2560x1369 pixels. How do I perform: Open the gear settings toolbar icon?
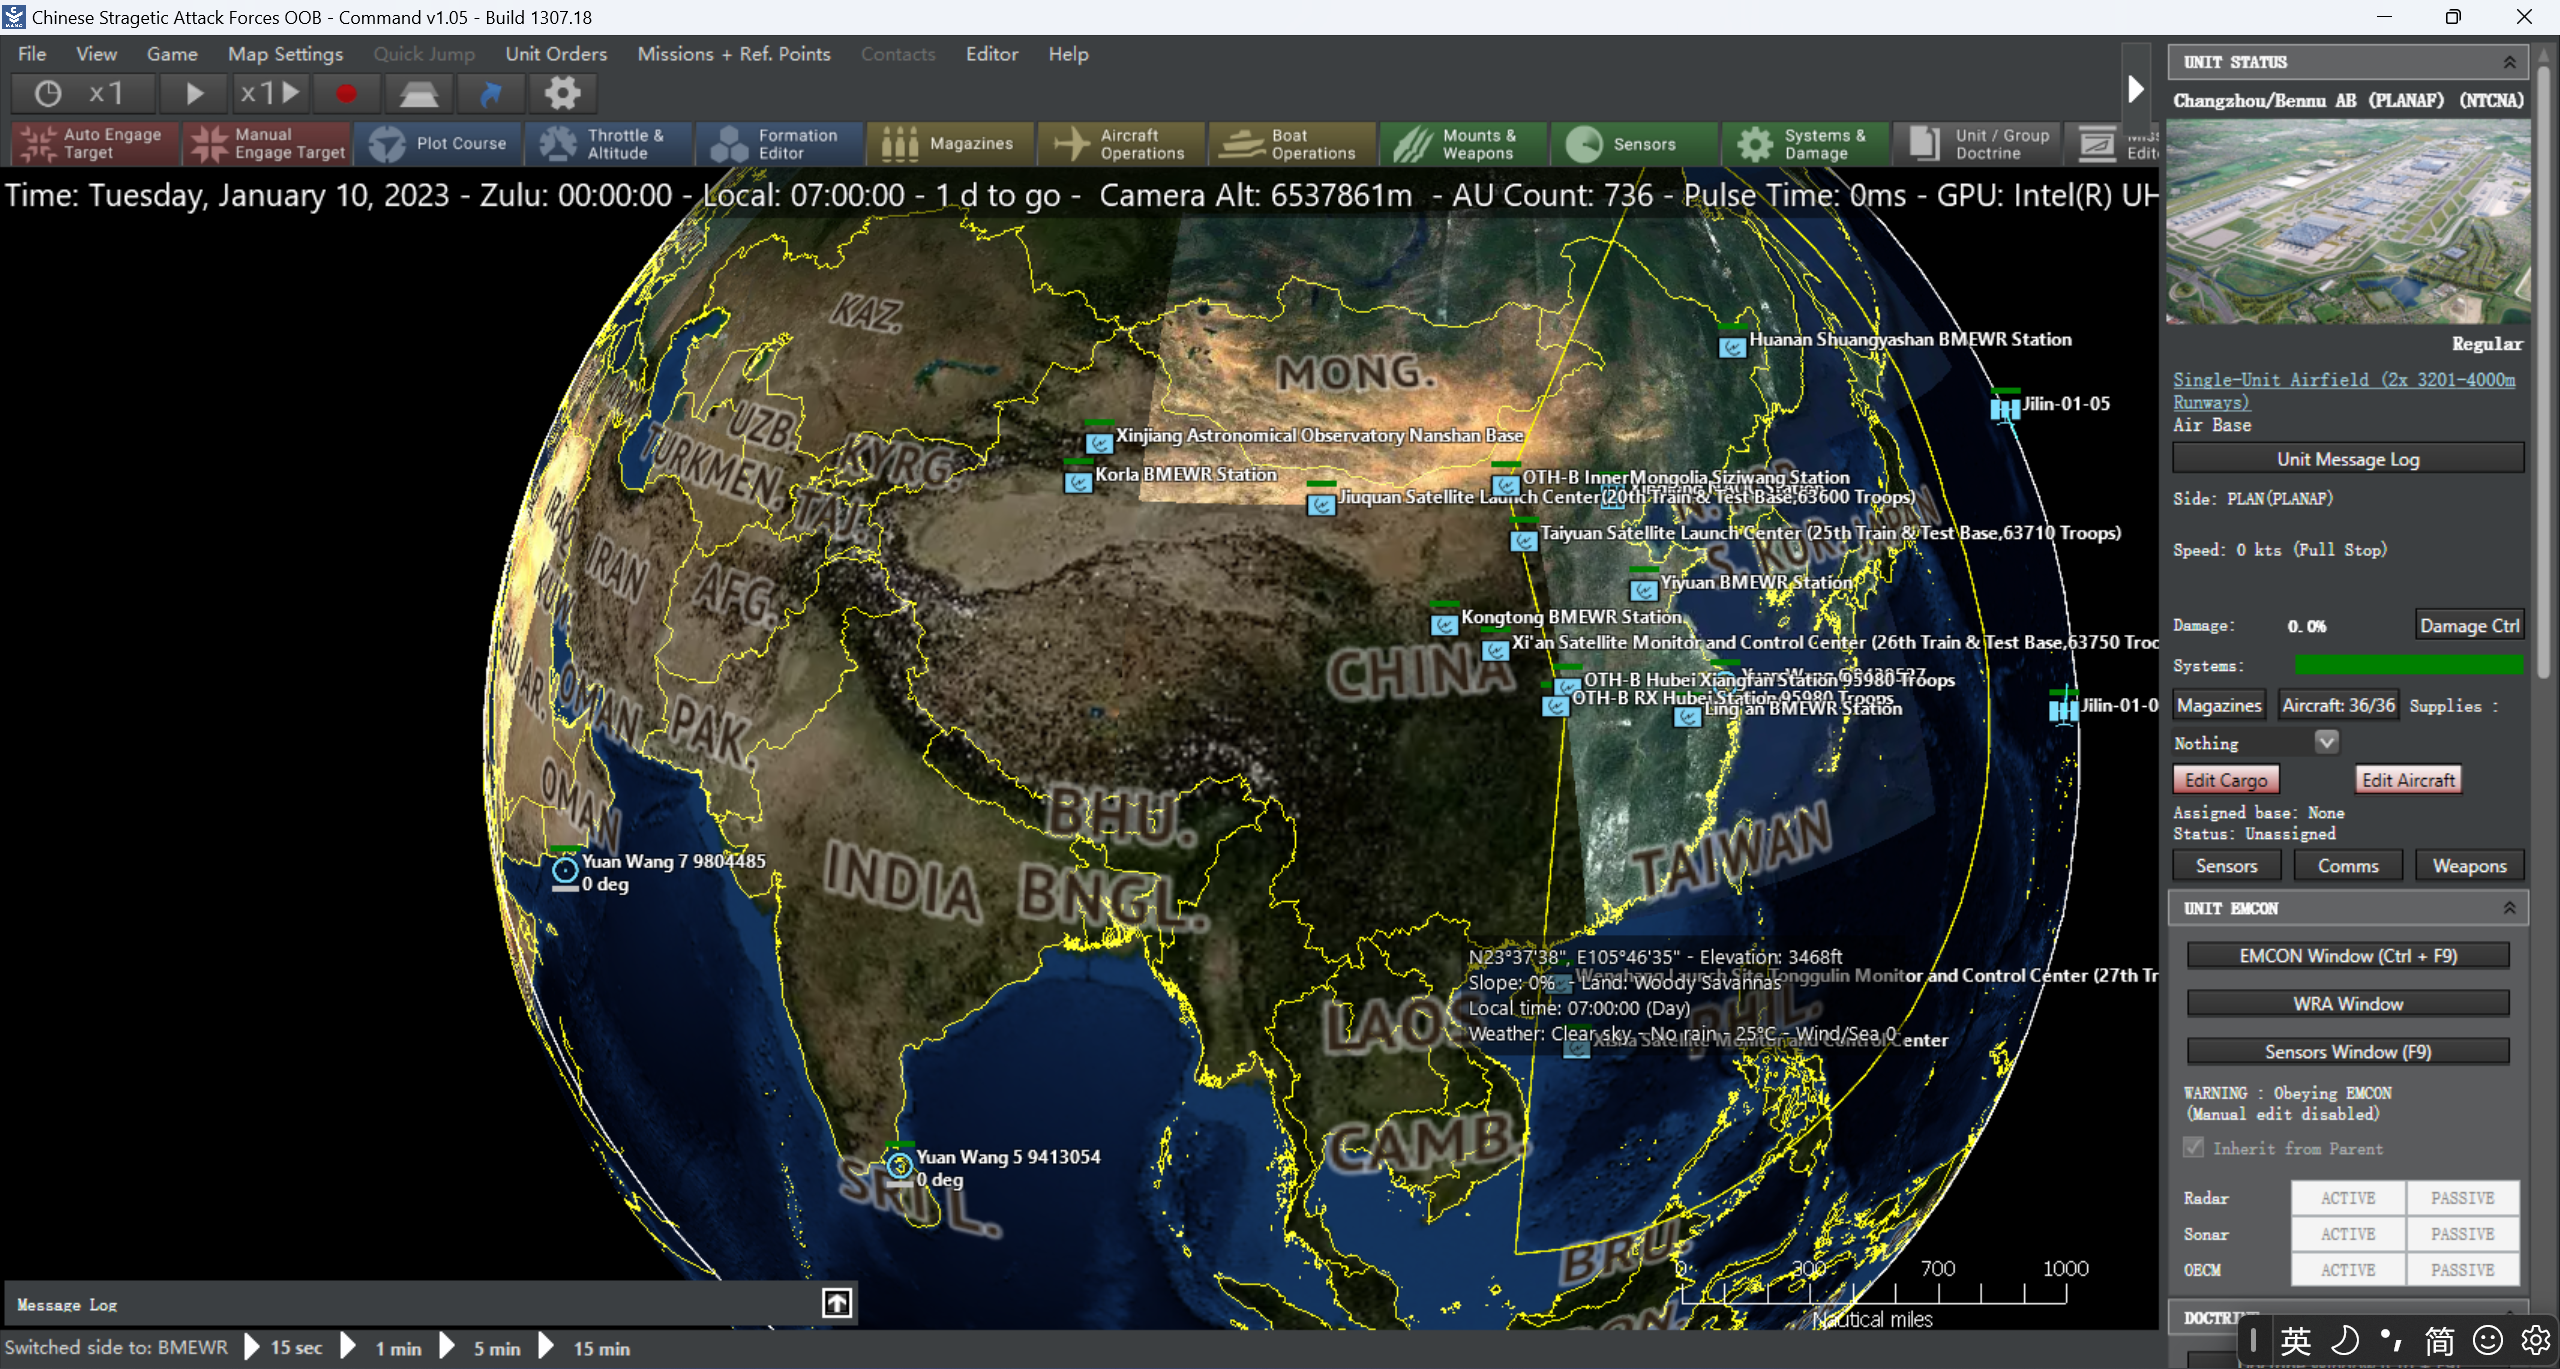[x=562, y=94]
